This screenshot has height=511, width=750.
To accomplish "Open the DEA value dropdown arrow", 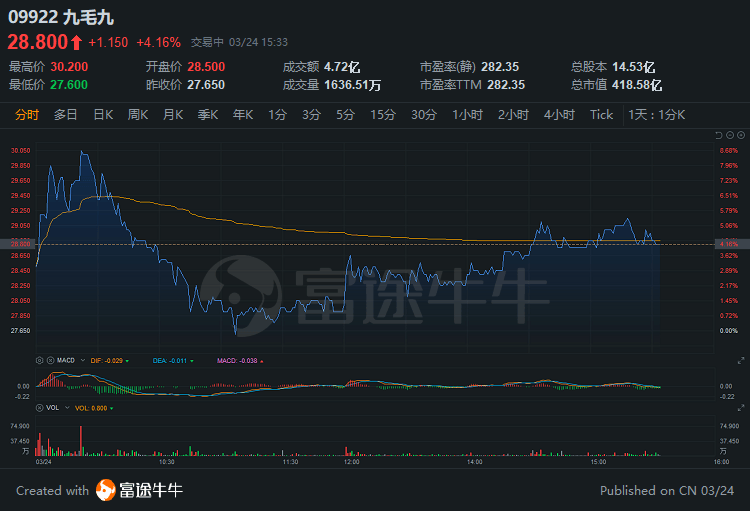I will [192, 361].
